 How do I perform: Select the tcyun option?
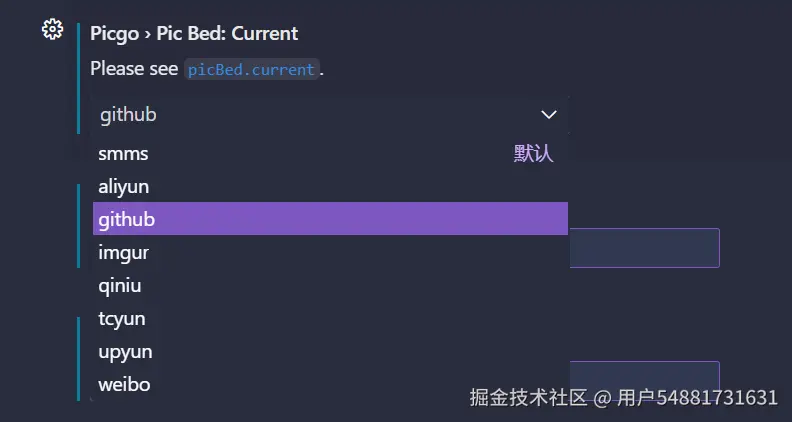pos(122,319)
